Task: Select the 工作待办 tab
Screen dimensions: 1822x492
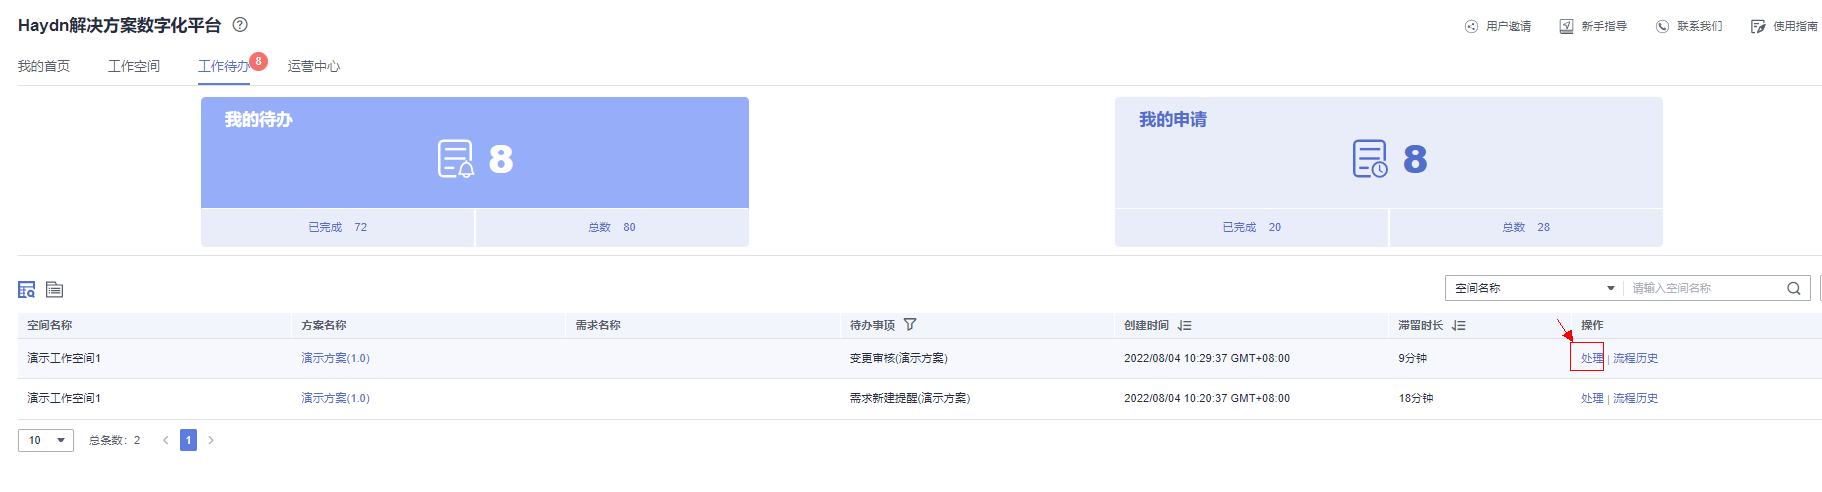Action: pyautogui.click(x=224, y=66)
